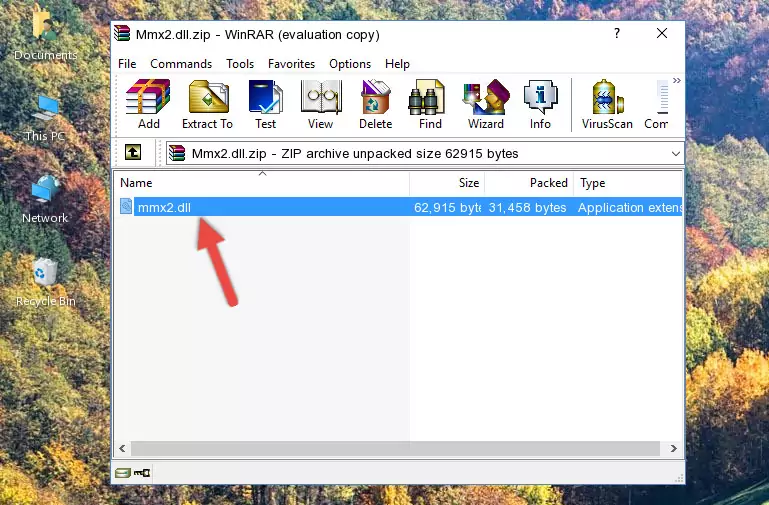The width and height of the screenshot is (769, 505).
Task: Open the View file tool
Action: point(321,104)
